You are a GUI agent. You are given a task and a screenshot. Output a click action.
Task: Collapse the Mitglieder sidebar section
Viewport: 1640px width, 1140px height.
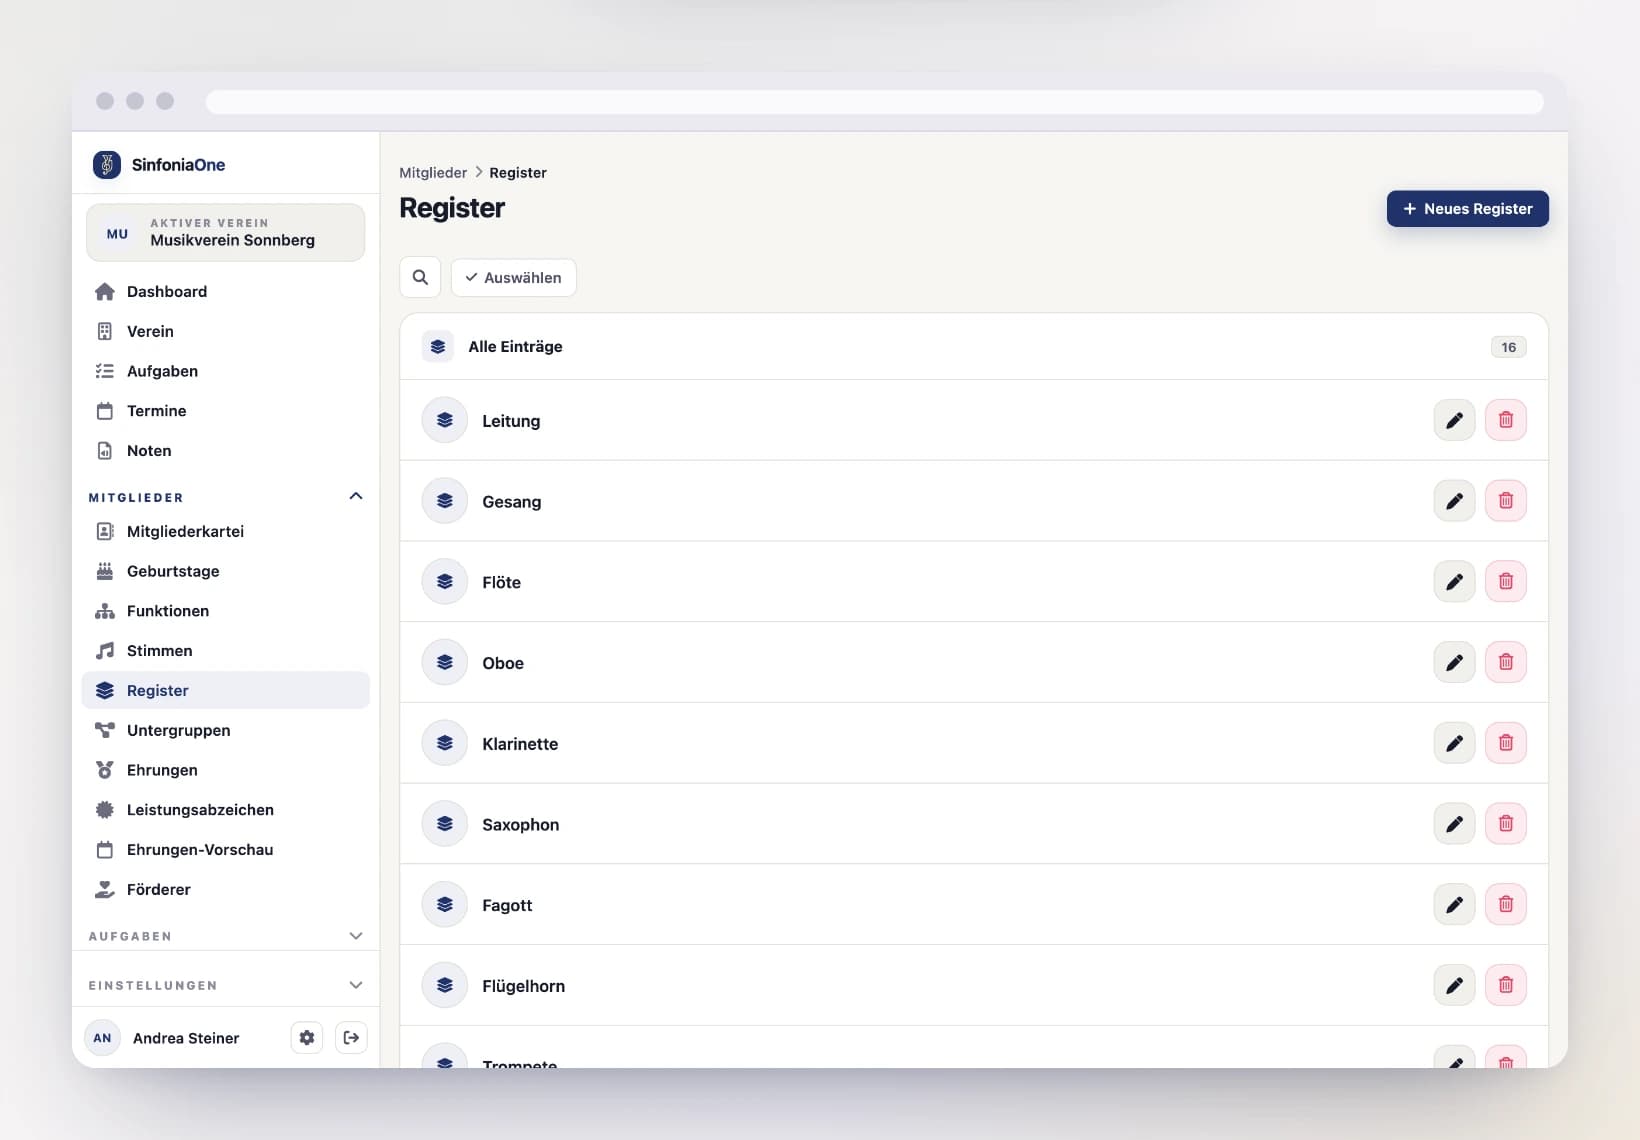click(x=355, y=496)
